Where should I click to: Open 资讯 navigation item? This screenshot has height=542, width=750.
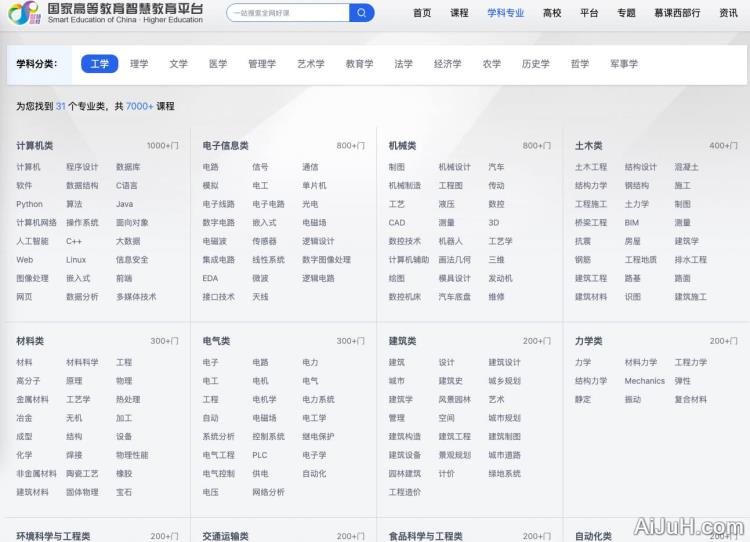(x=728, y=13)
